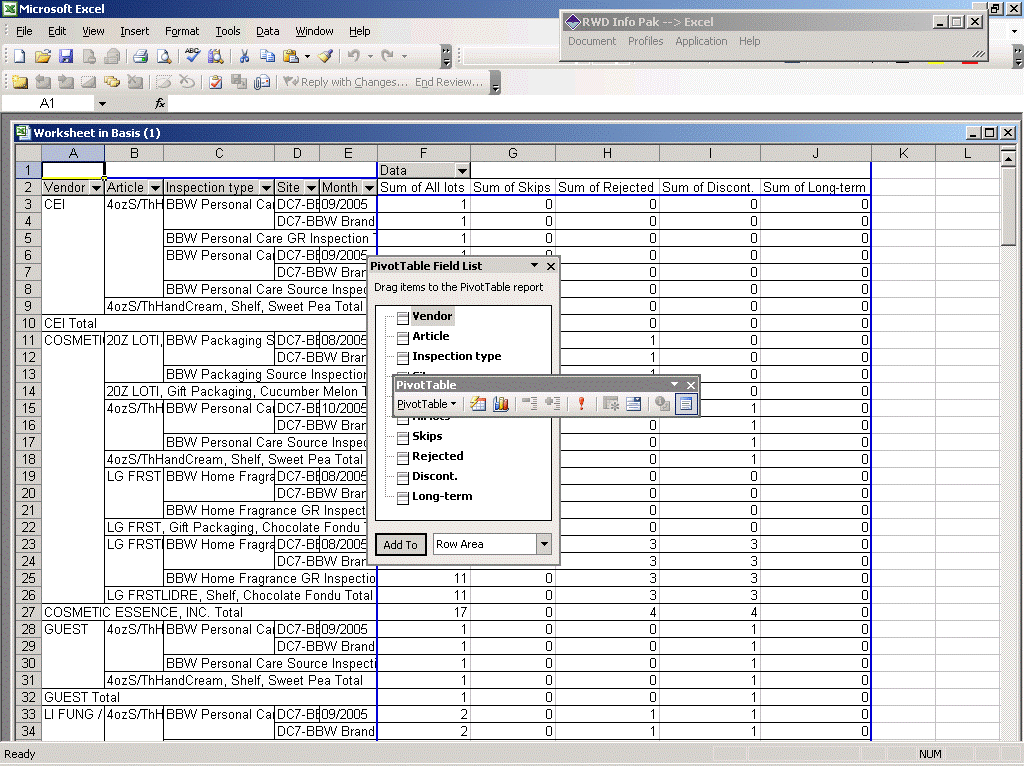Image resolution: width=1024 pixels, height=766 pixels.
Task: Click the Create Outlook Task clipboard icon
Action: point(216,82)
